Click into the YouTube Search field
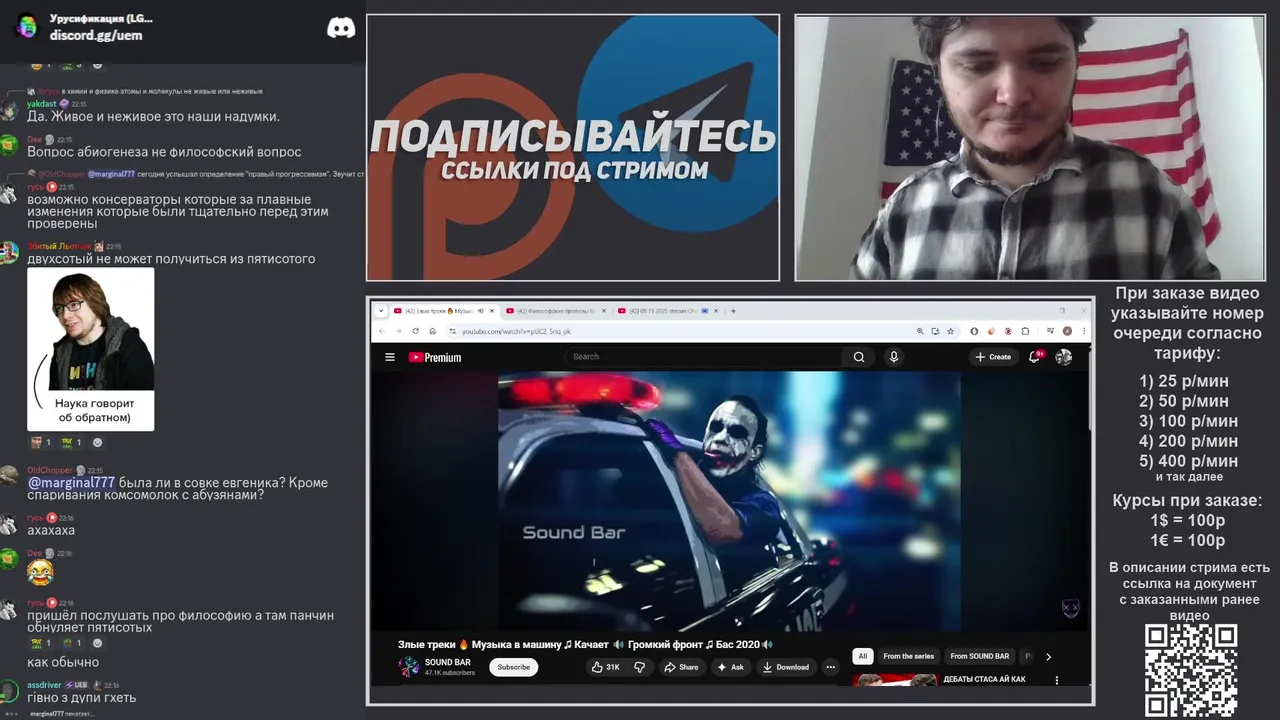 click(705, 357)
